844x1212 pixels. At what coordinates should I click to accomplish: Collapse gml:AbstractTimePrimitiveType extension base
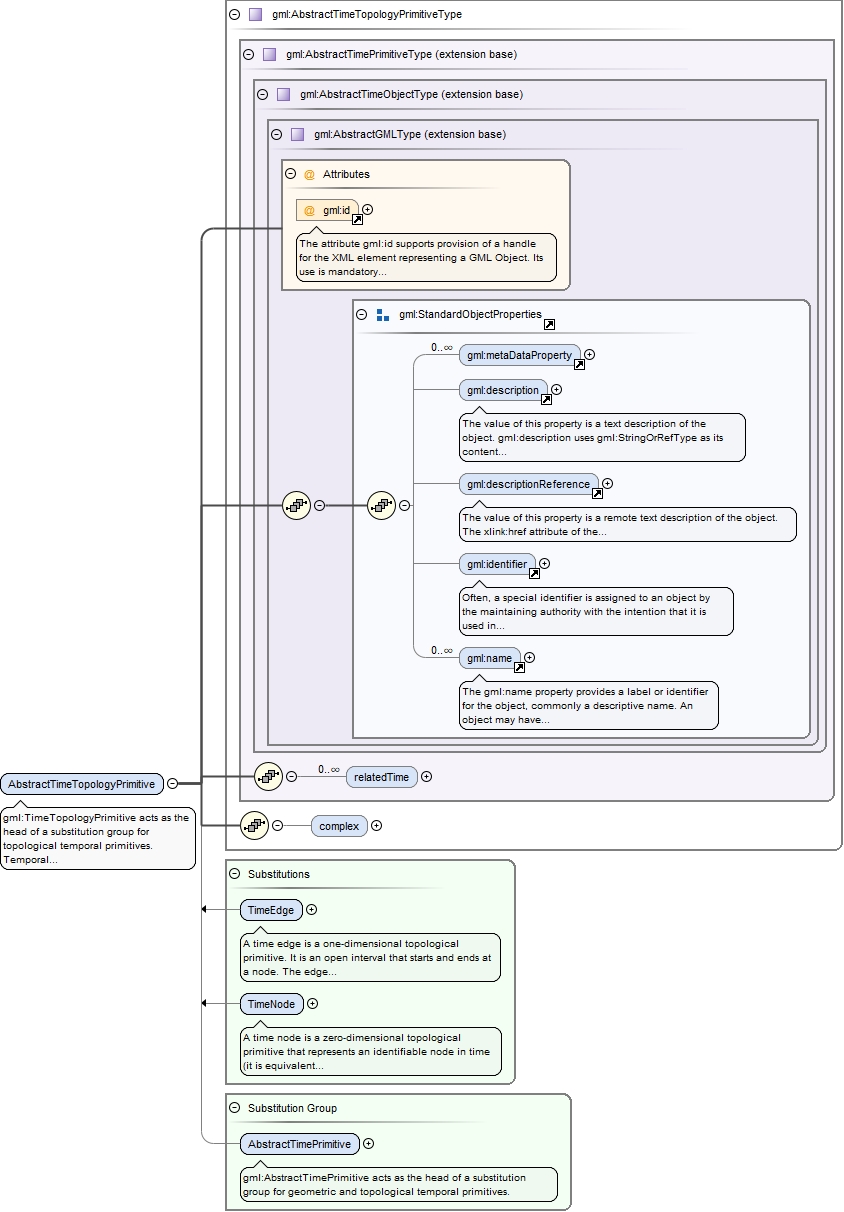(x=248, y=55)
